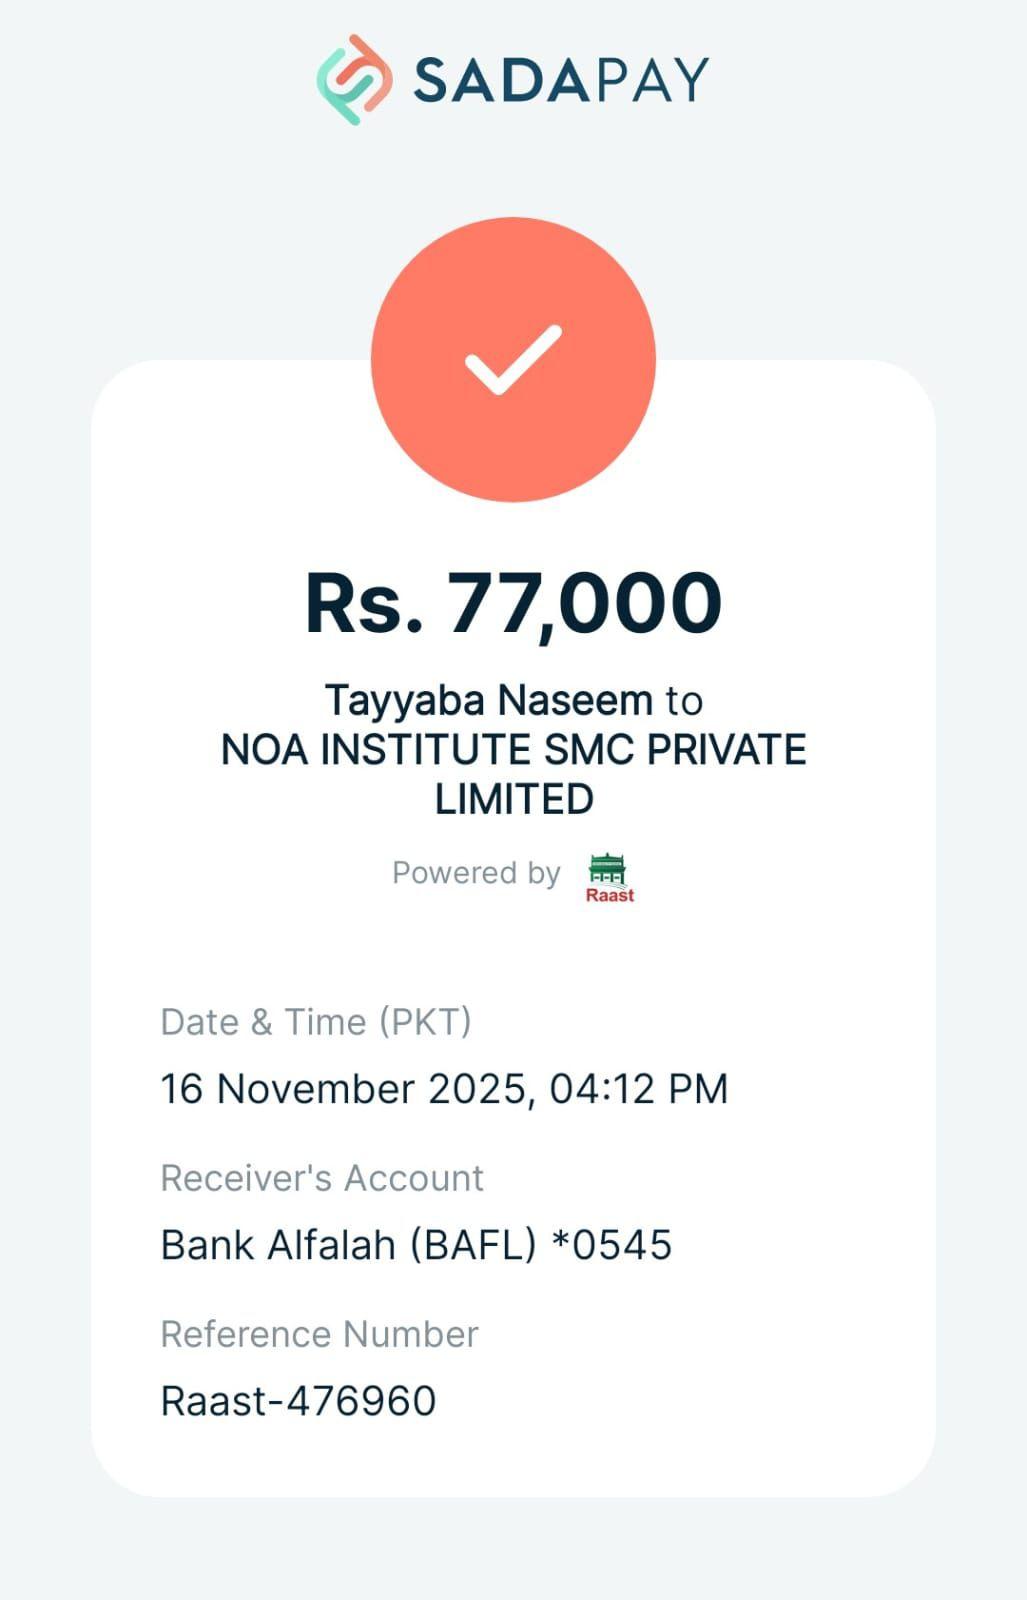Viewport: 1027px width, 1600px height.
Task: Click the Date & Time (PKT) label
Action: [x=316, y=1022]
